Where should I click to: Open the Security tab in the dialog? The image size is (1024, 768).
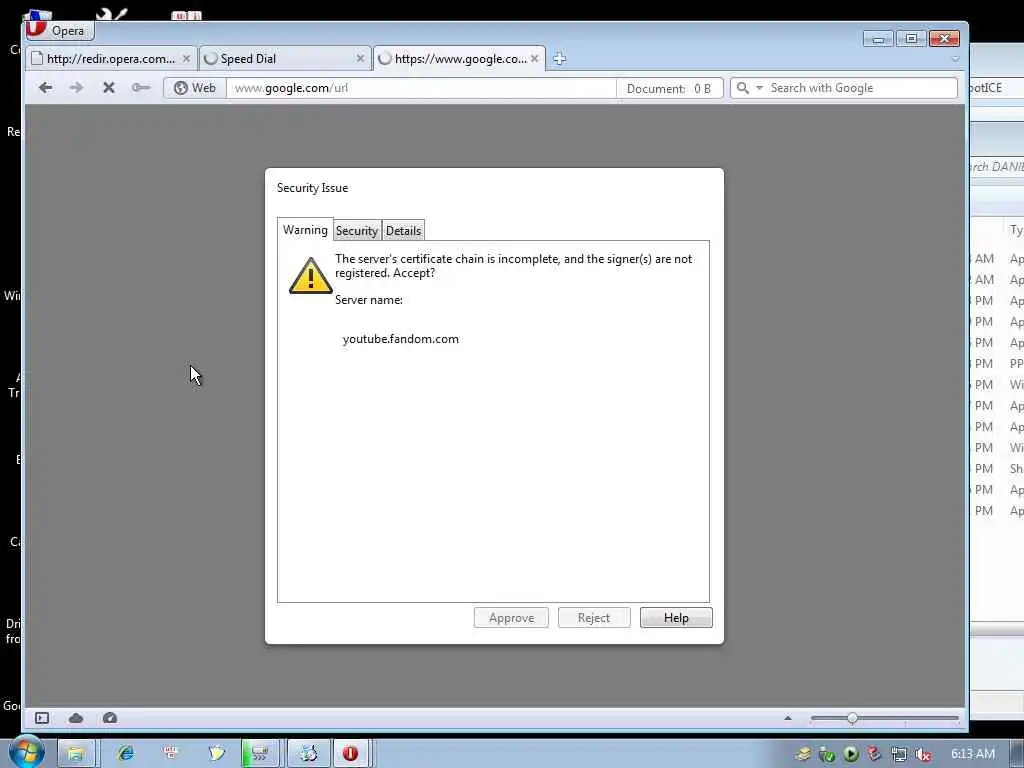tap(357, 231)
